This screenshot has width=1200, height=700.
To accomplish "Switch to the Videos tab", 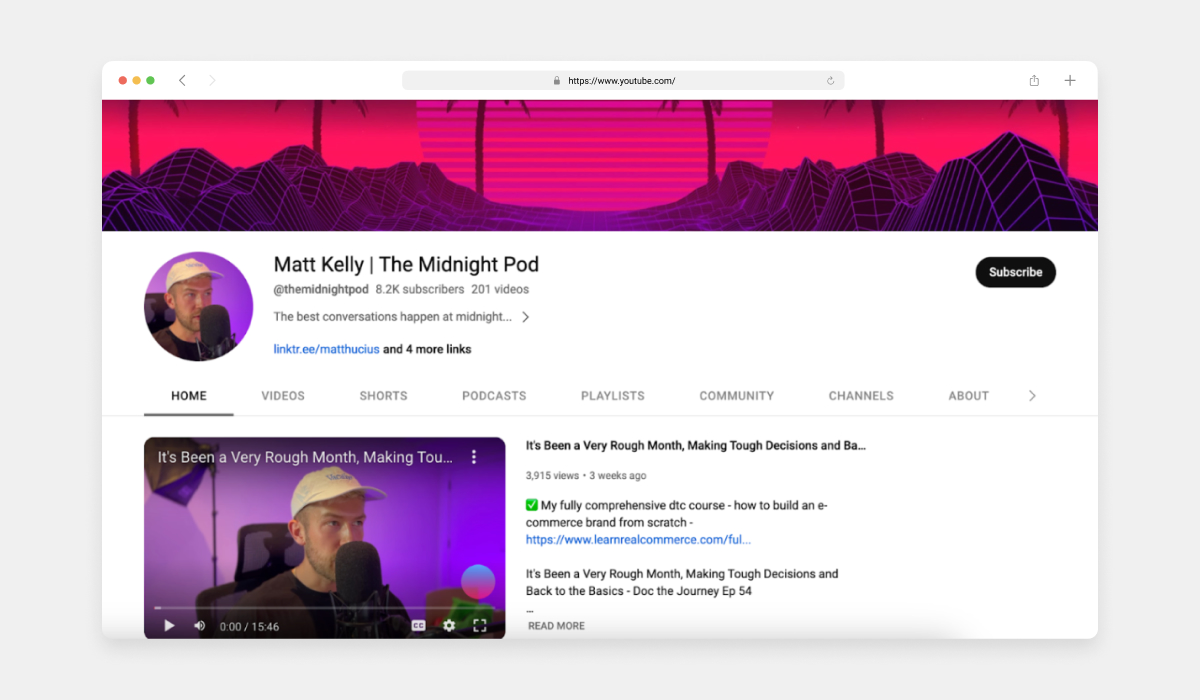I will point(282,395).
